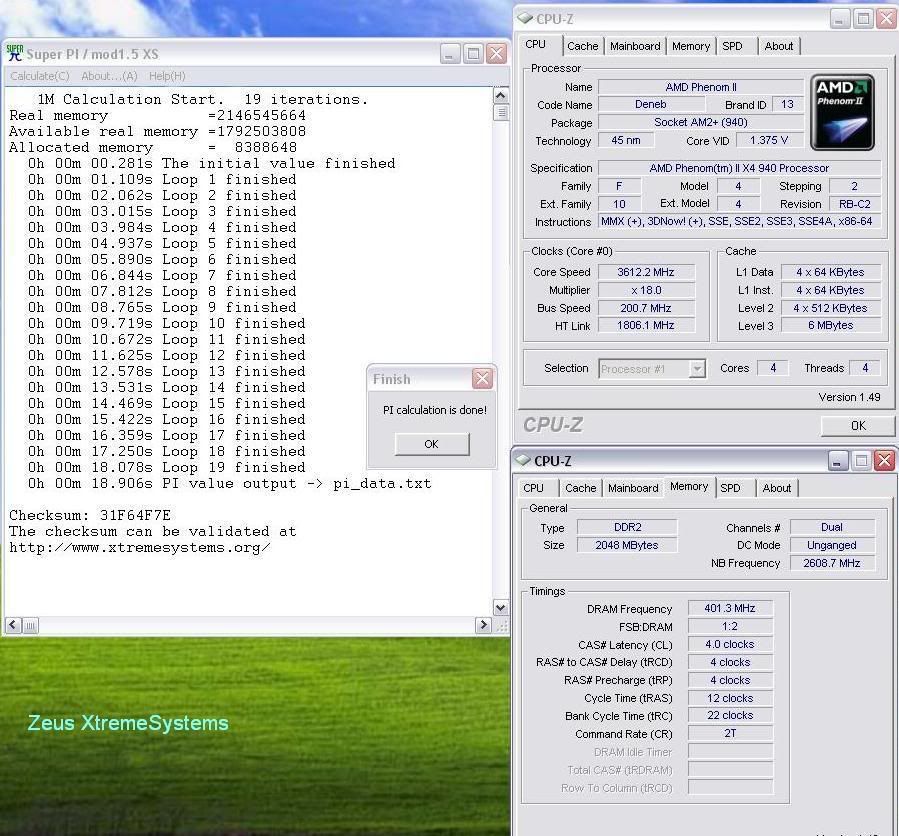Open About tab in top CPU-Z
The height and width of the screenshot is (836, 899).
(x=779, y=46)
